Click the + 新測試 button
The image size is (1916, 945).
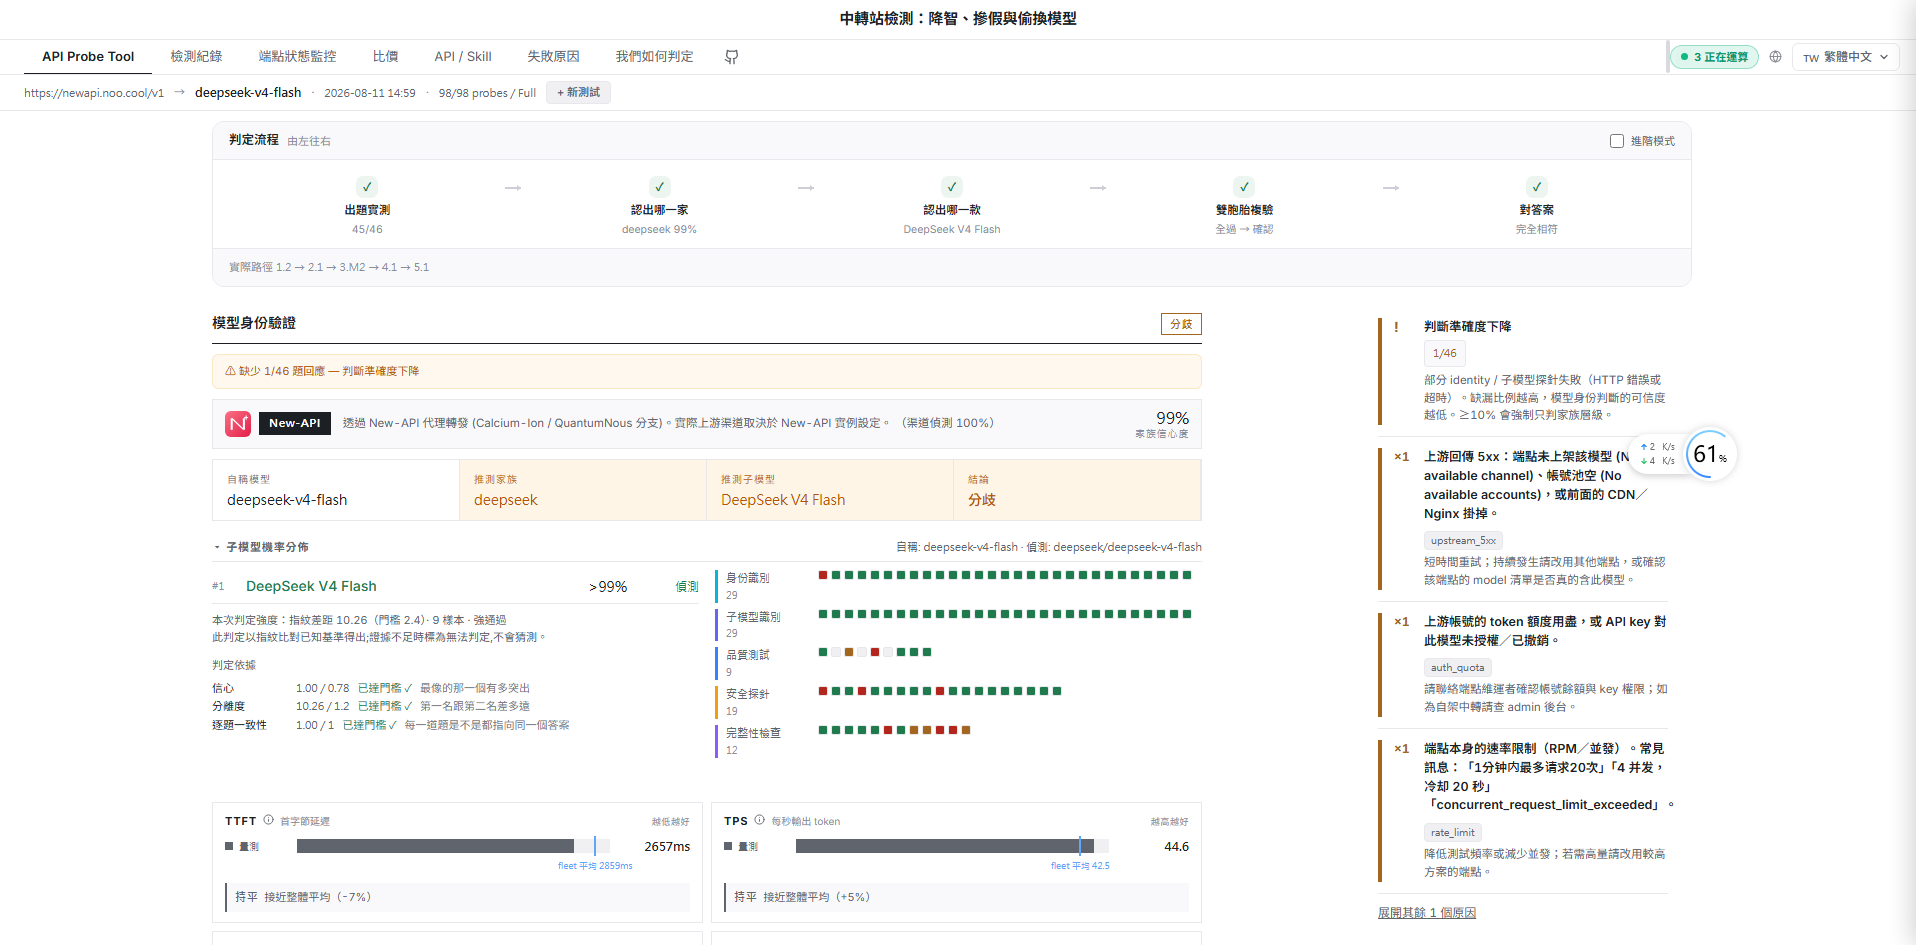click(x=578, y=93)
